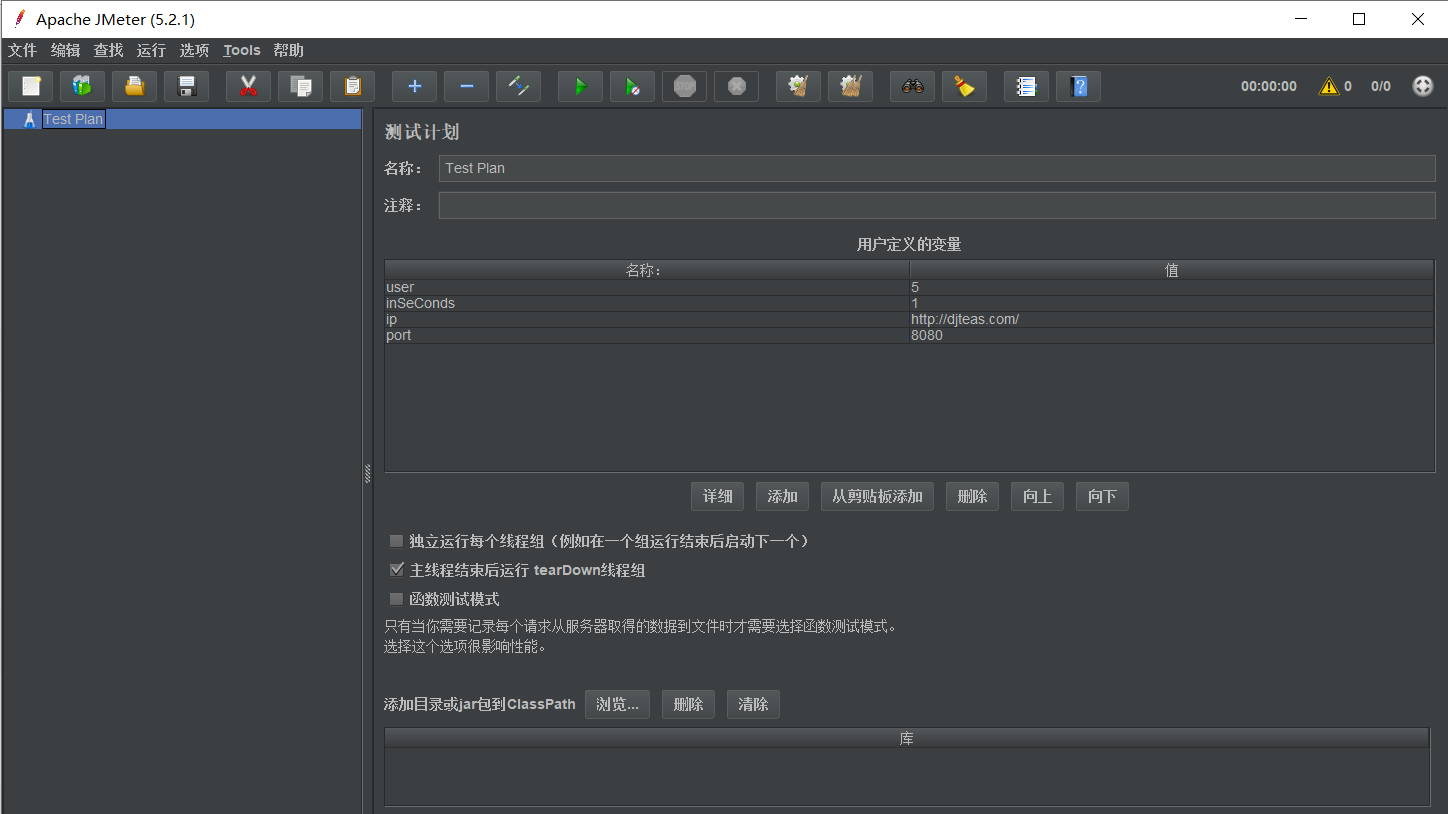The height and width of the screenshot is (814, 1448).
Task: Click the value cell containing 5
Action: pos(1172,287)
